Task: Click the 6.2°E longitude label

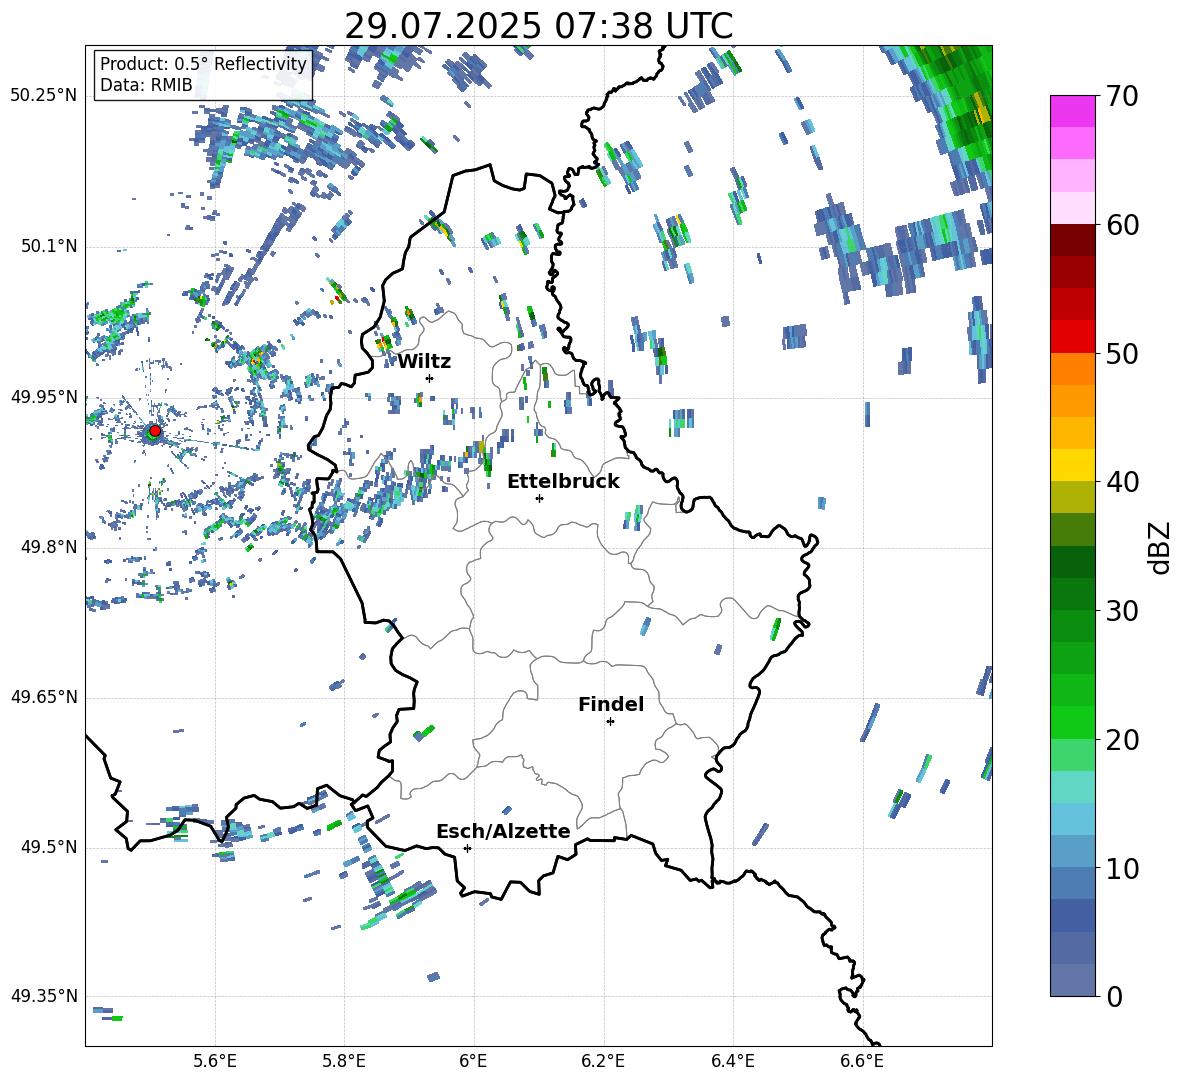Action: tap(603, 1061)
